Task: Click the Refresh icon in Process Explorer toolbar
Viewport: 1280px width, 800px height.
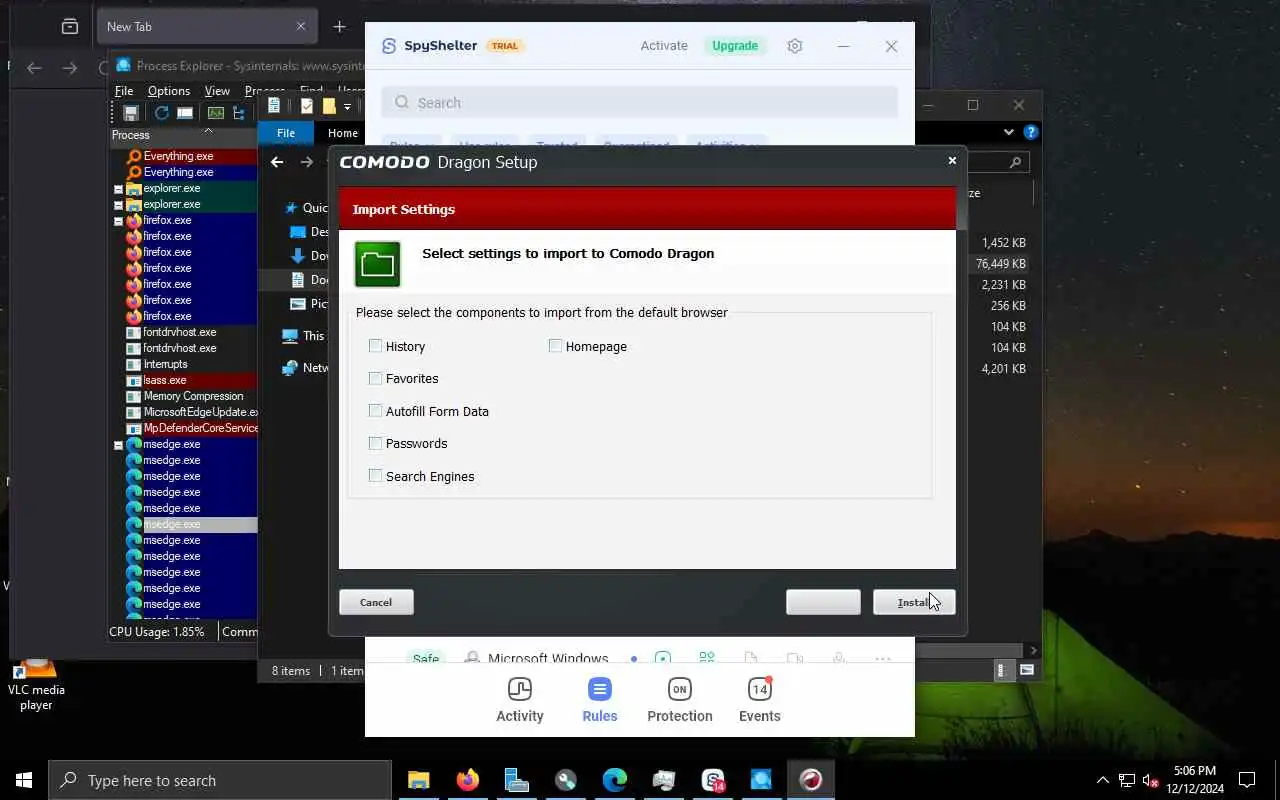Action: click(161, 113)
